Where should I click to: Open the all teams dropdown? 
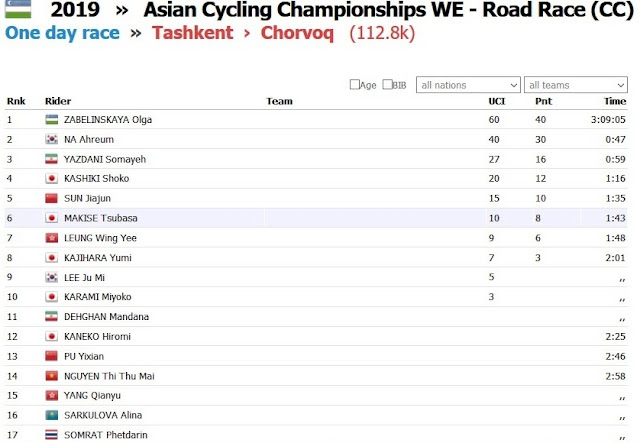click(x=576, y=85)
